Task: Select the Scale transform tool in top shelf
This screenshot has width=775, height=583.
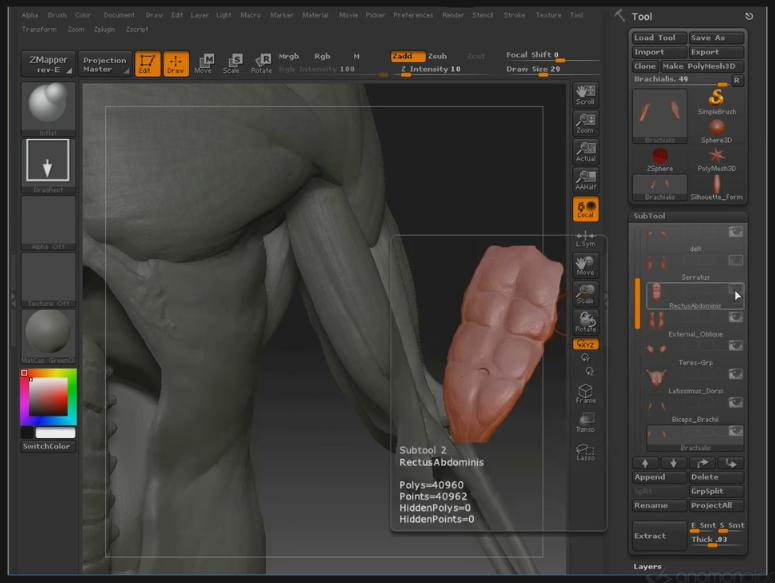Action: pyautogui.click(x=232, y=64)
